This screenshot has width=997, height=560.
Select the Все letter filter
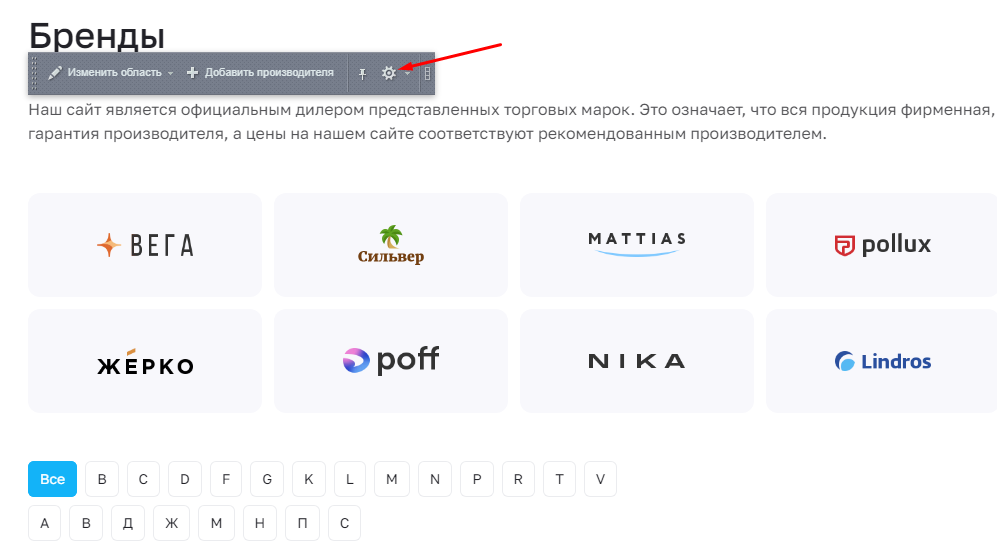[52, 479]
